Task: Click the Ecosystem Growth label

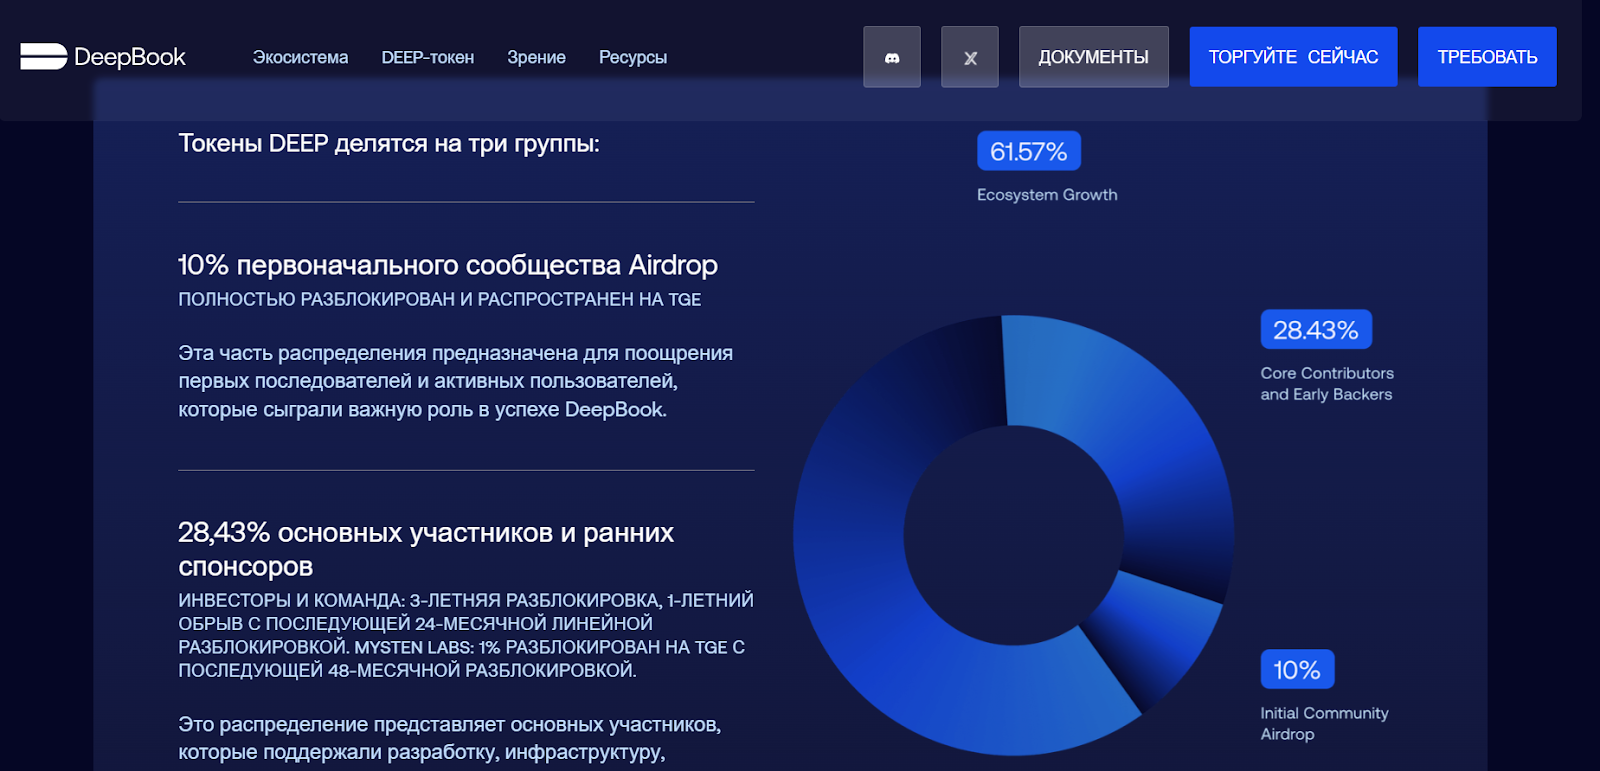Action: 1047,195
